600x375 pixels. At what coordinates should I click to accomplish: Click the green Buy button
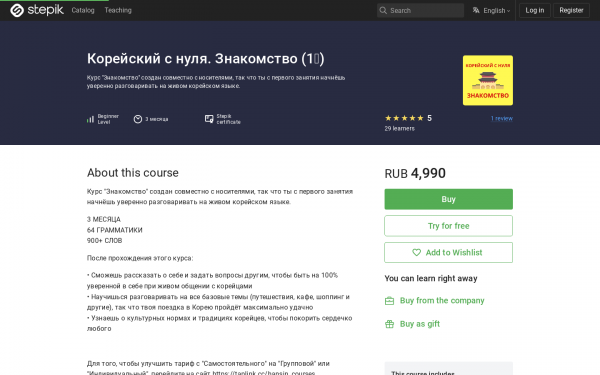click(x=448, y=199)
